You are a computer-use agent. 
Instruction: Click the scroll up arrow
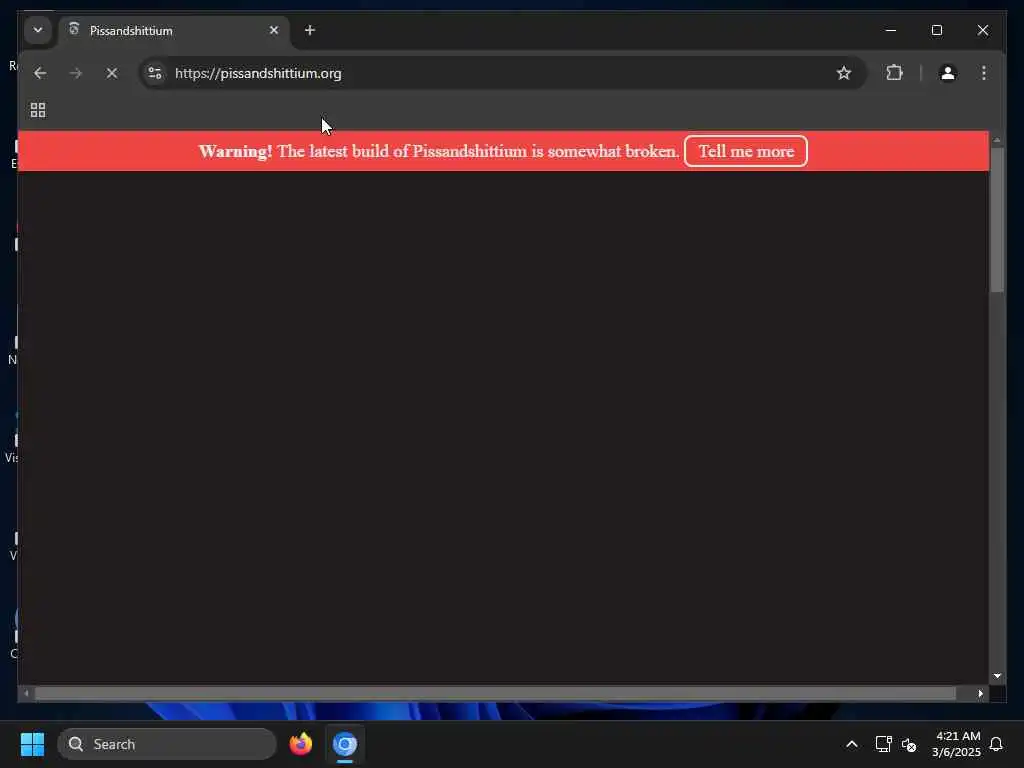click(x=997, y=140)
